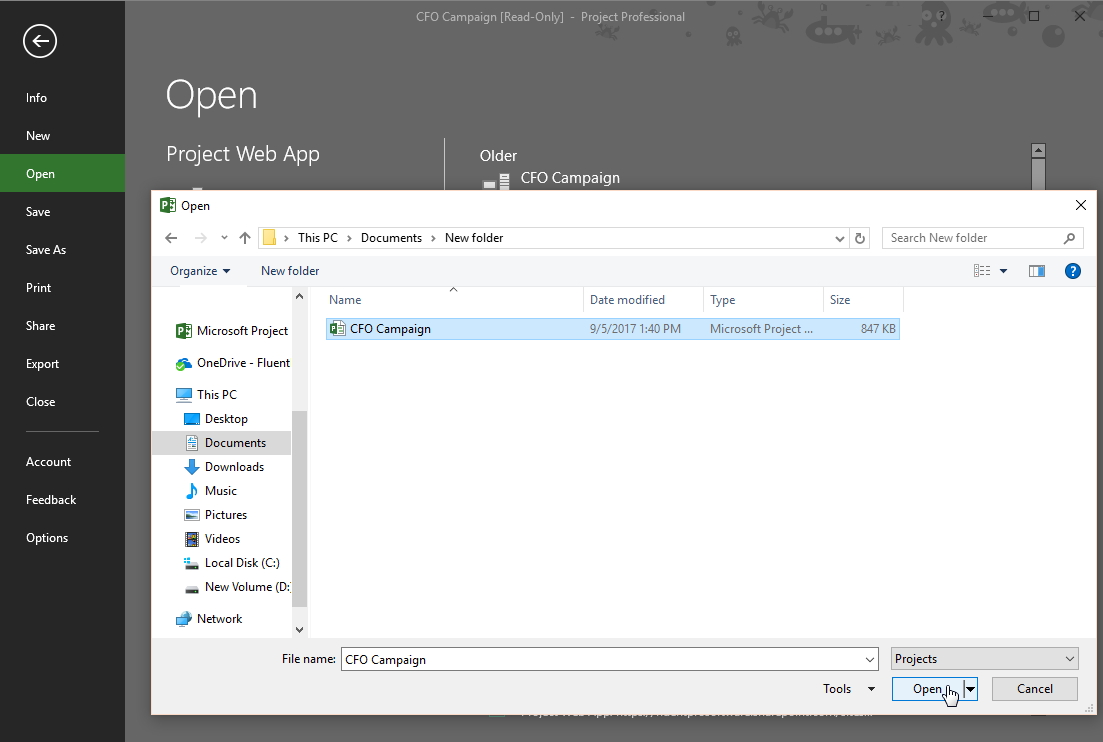This screenshot has height=742, width=1103.
Task: Open the Desktop folder
Action: click(x=215, y=418)
